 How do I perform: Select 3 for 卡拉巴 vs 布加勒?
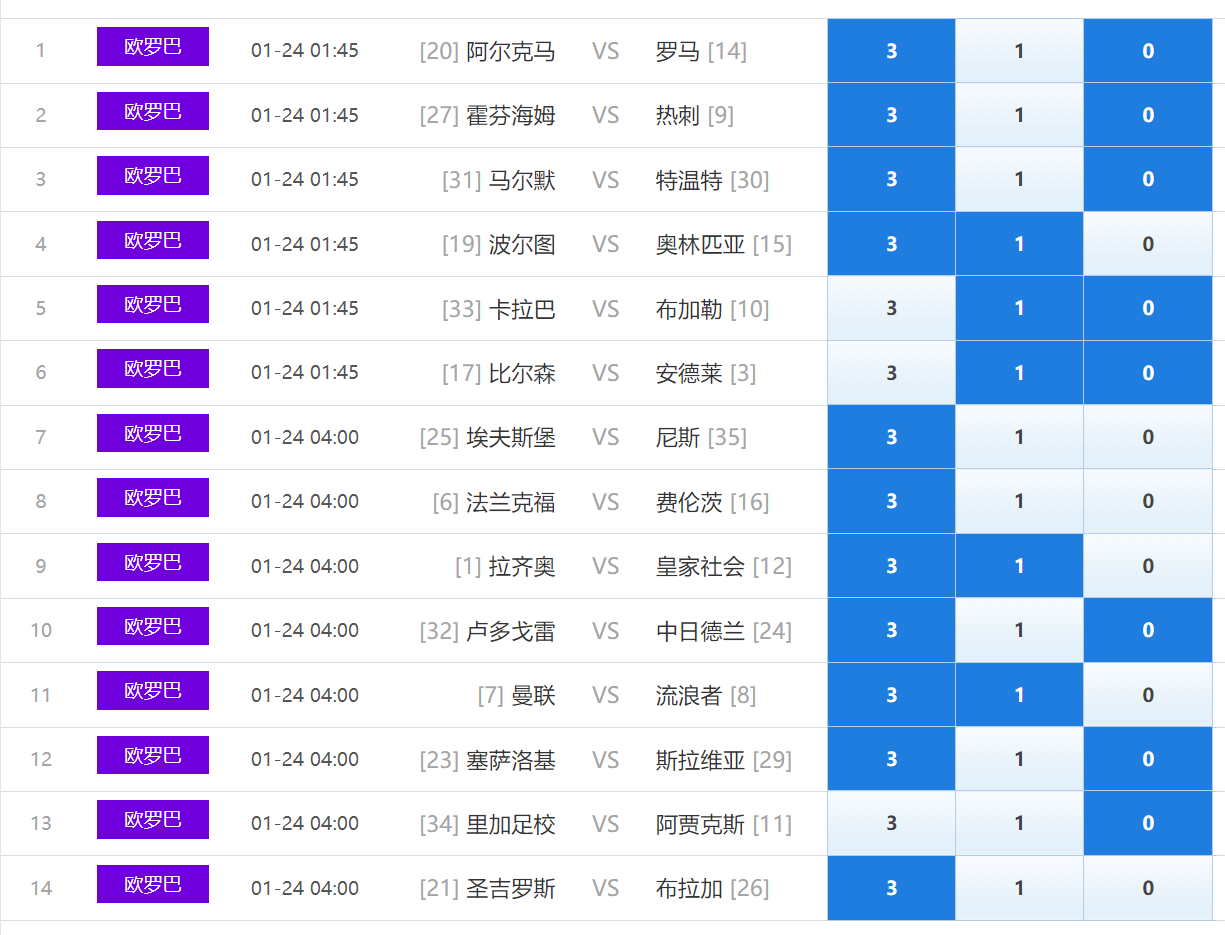pos(891,308)
